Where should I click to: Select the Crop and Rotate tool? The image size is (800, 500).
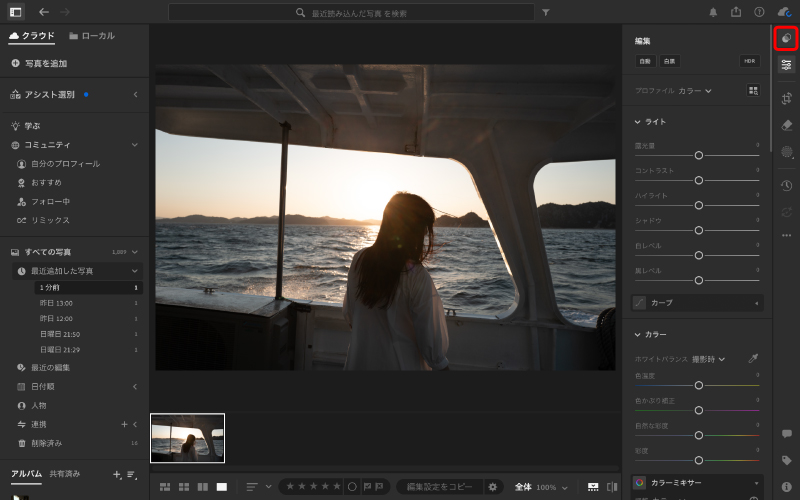pyautogui.click(x=787, y=98)
